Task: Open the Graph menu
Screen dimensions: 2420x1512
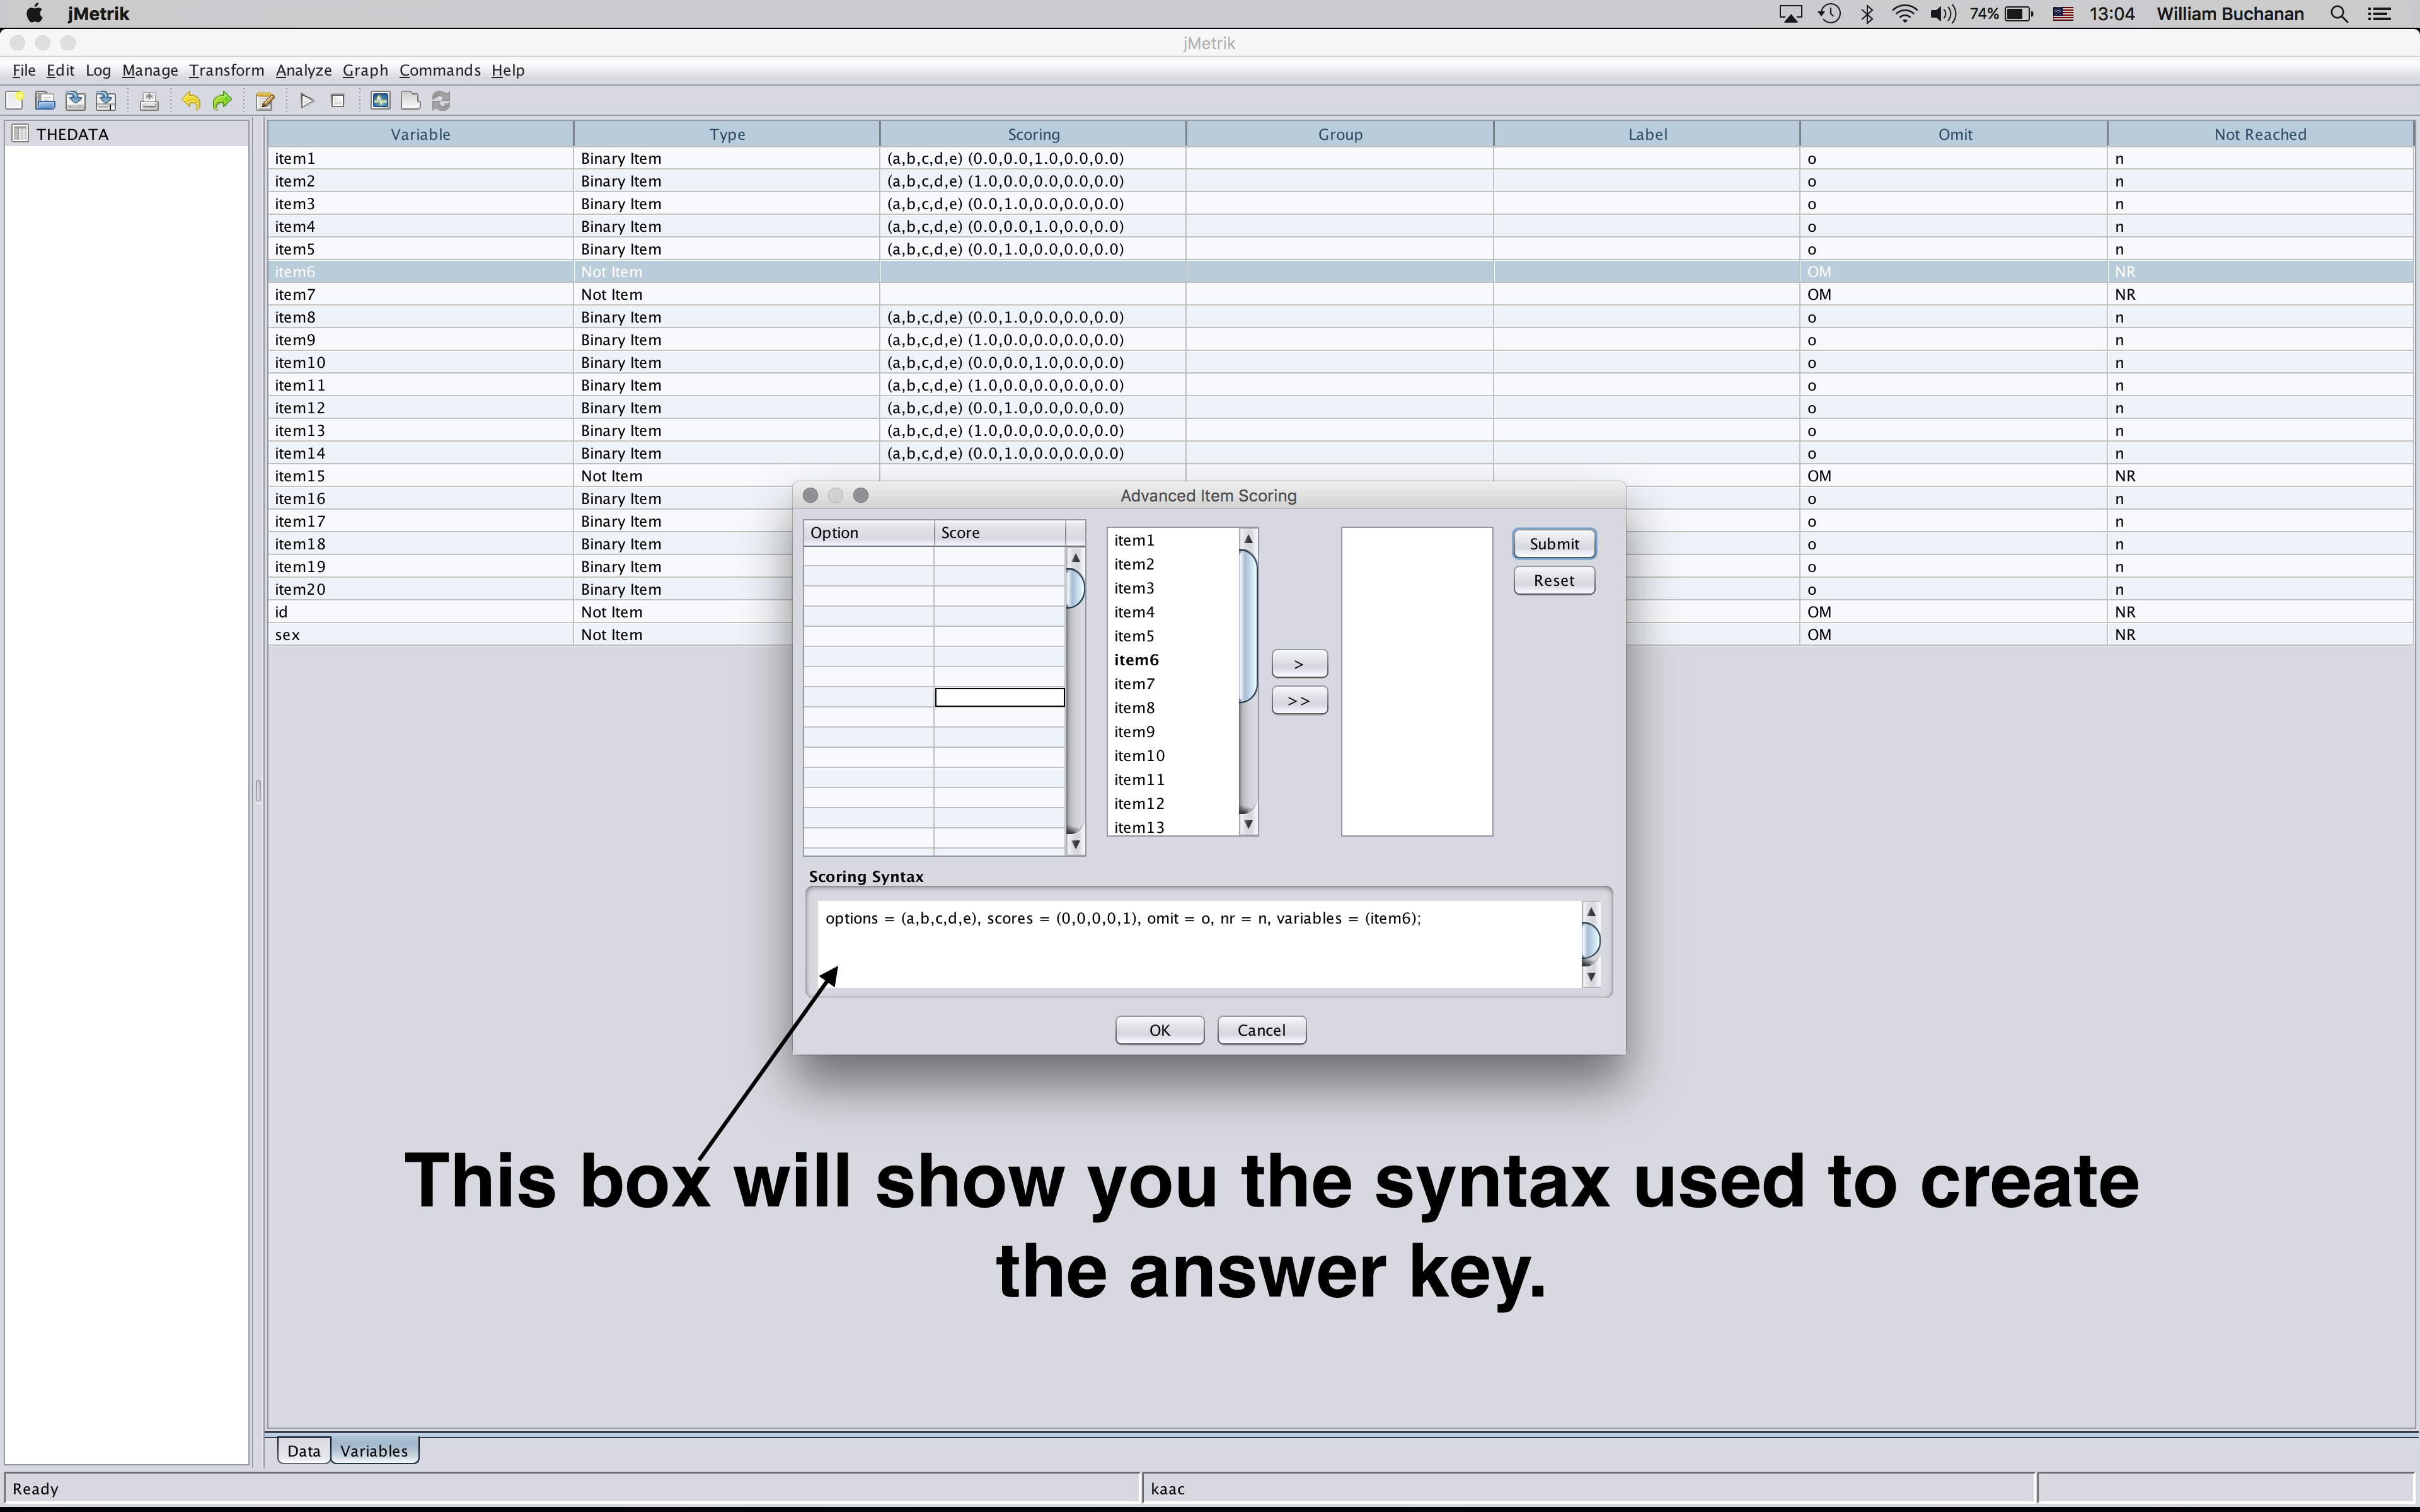Action: coord(365,70)
